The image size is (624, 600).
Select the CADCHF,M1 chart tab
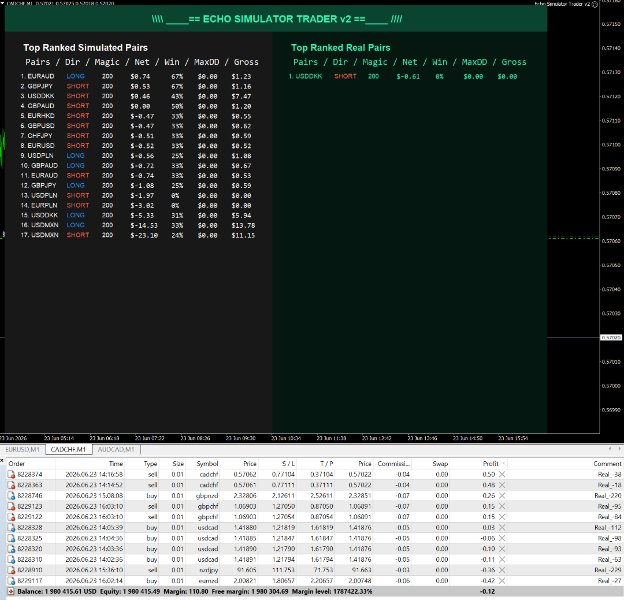pos(68,450)
